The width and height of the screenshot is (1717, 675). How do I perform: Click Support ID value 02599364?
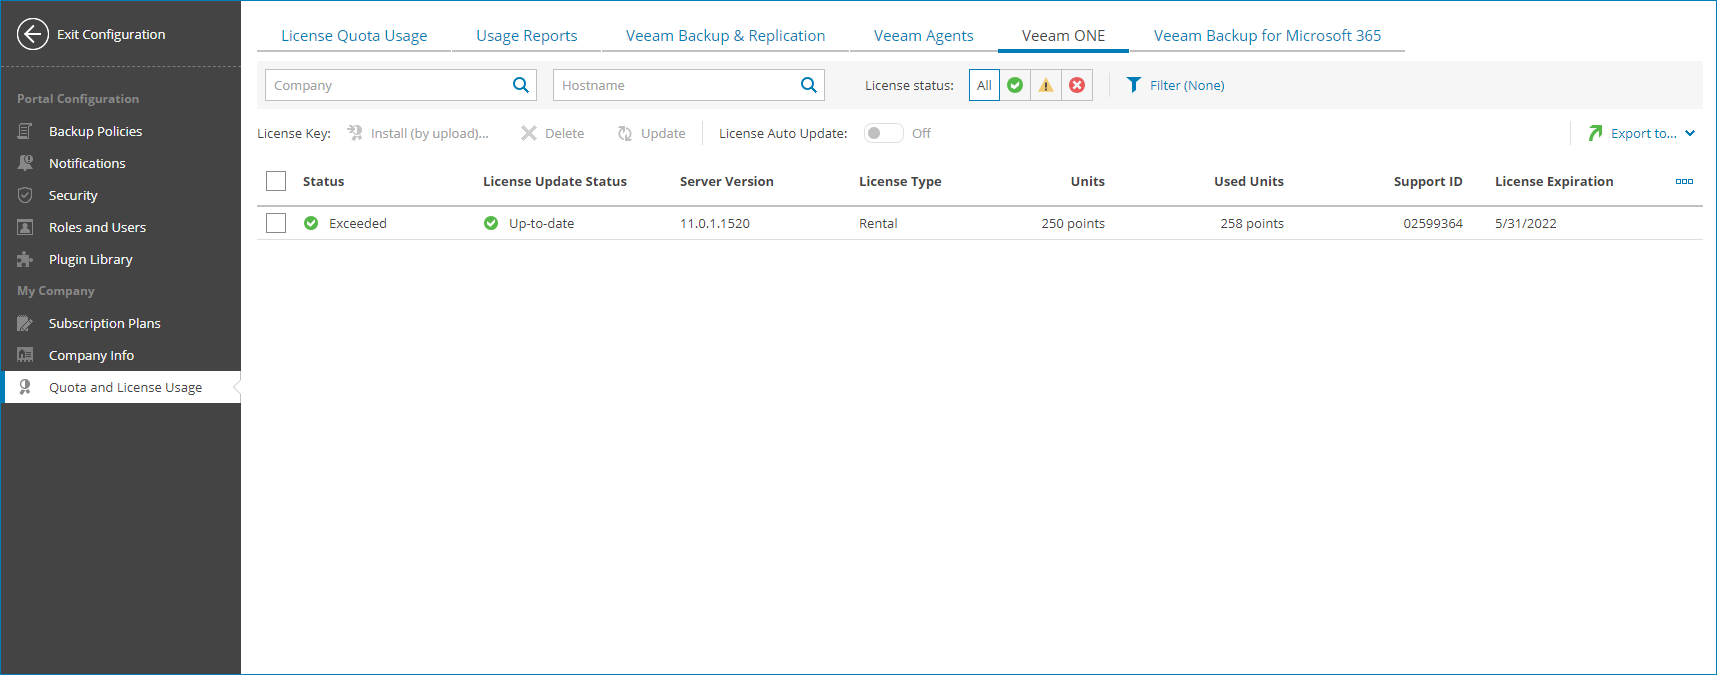[x=1433, y=223]
